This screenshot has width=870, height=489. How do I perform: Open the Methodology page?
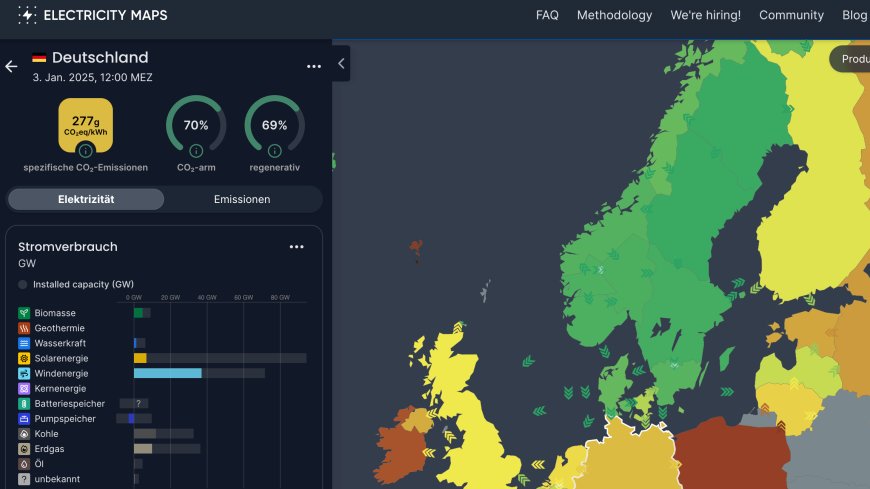tap(614, 15)
